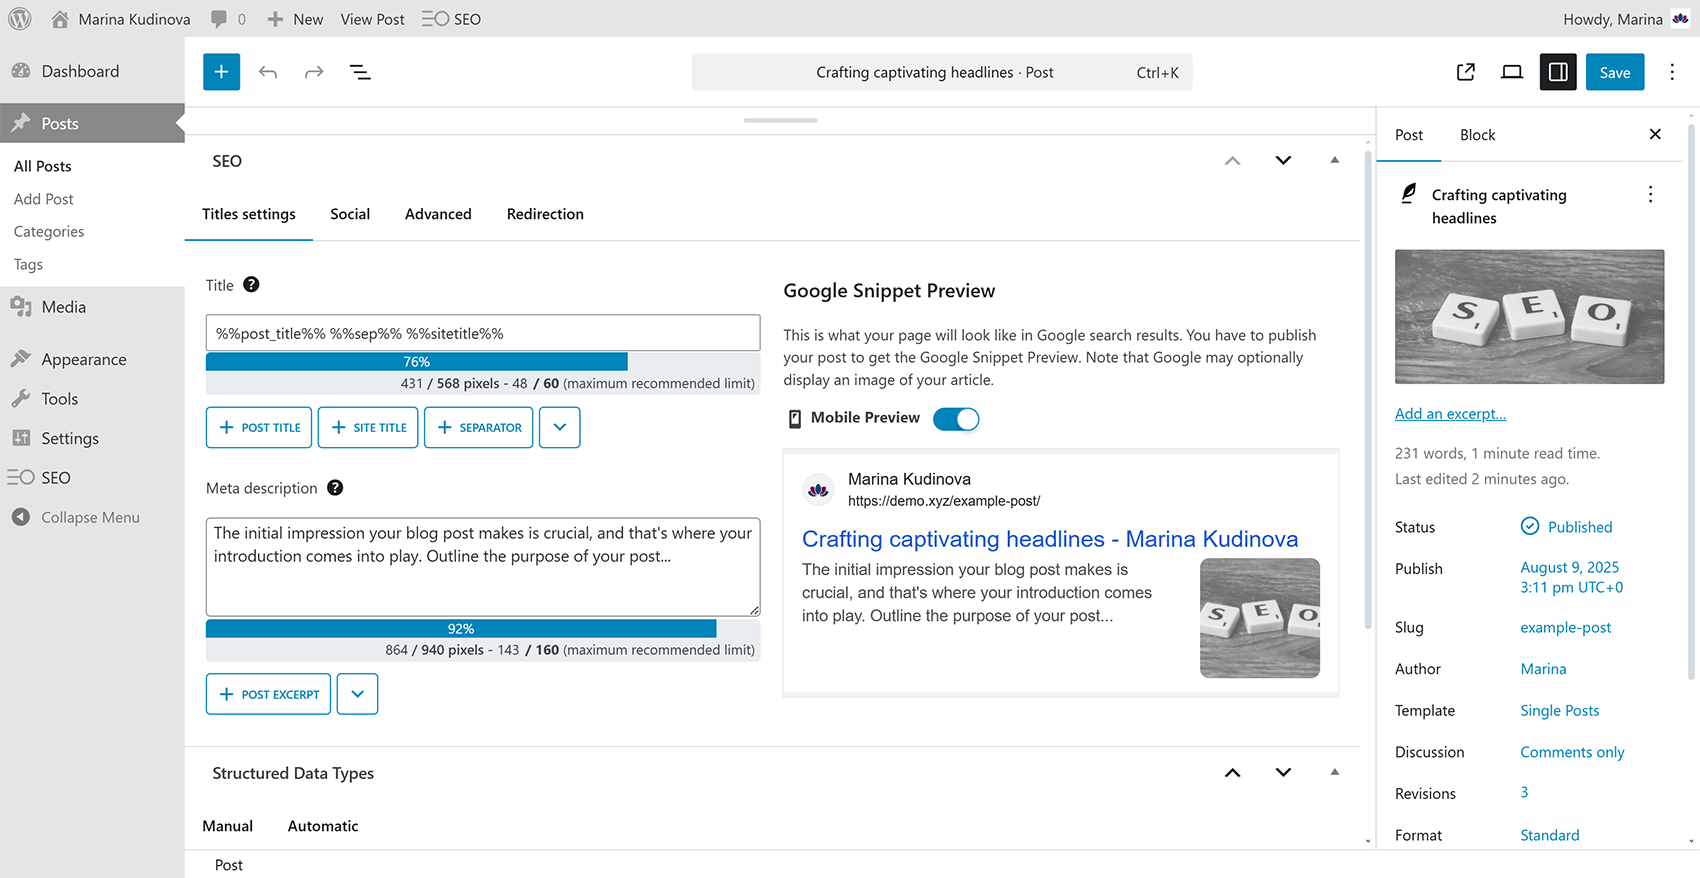The width and height of the screenshot is (1700, 878).
Task: Select the Post tab in sidebar
Action: tap(1409, 135)
